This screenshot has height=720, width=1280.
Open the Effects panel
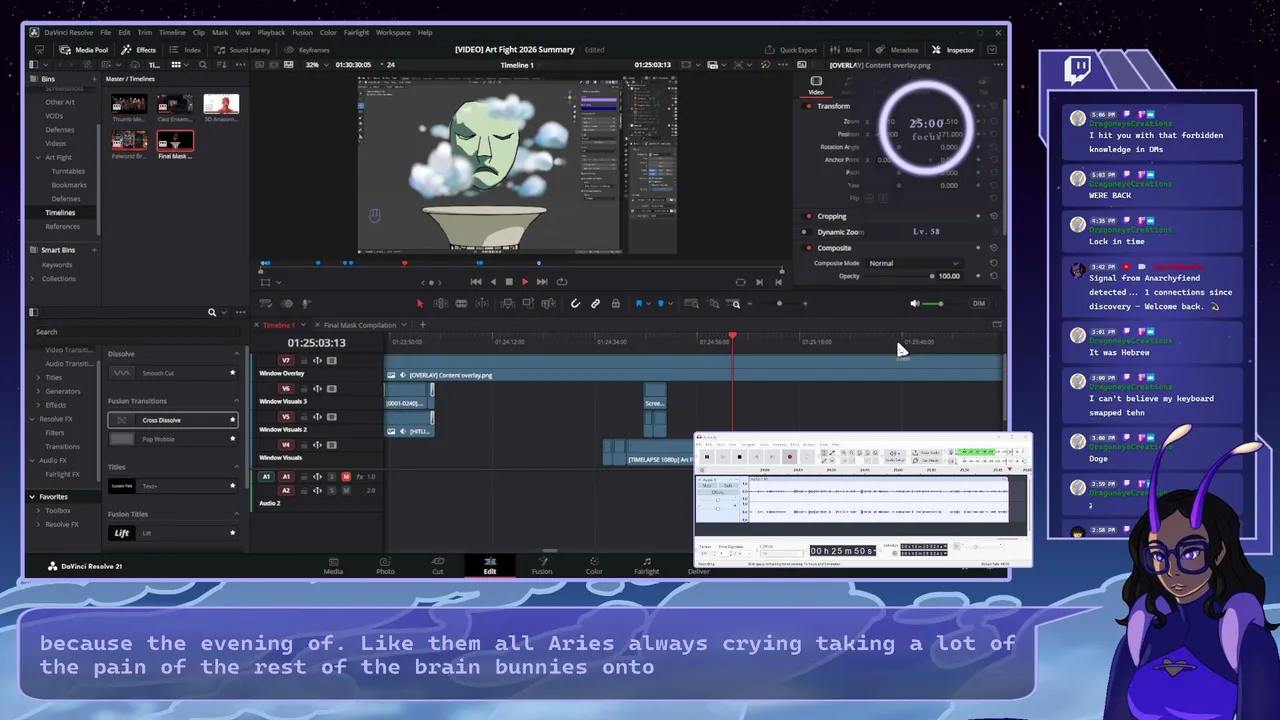[x=139, y=50]
